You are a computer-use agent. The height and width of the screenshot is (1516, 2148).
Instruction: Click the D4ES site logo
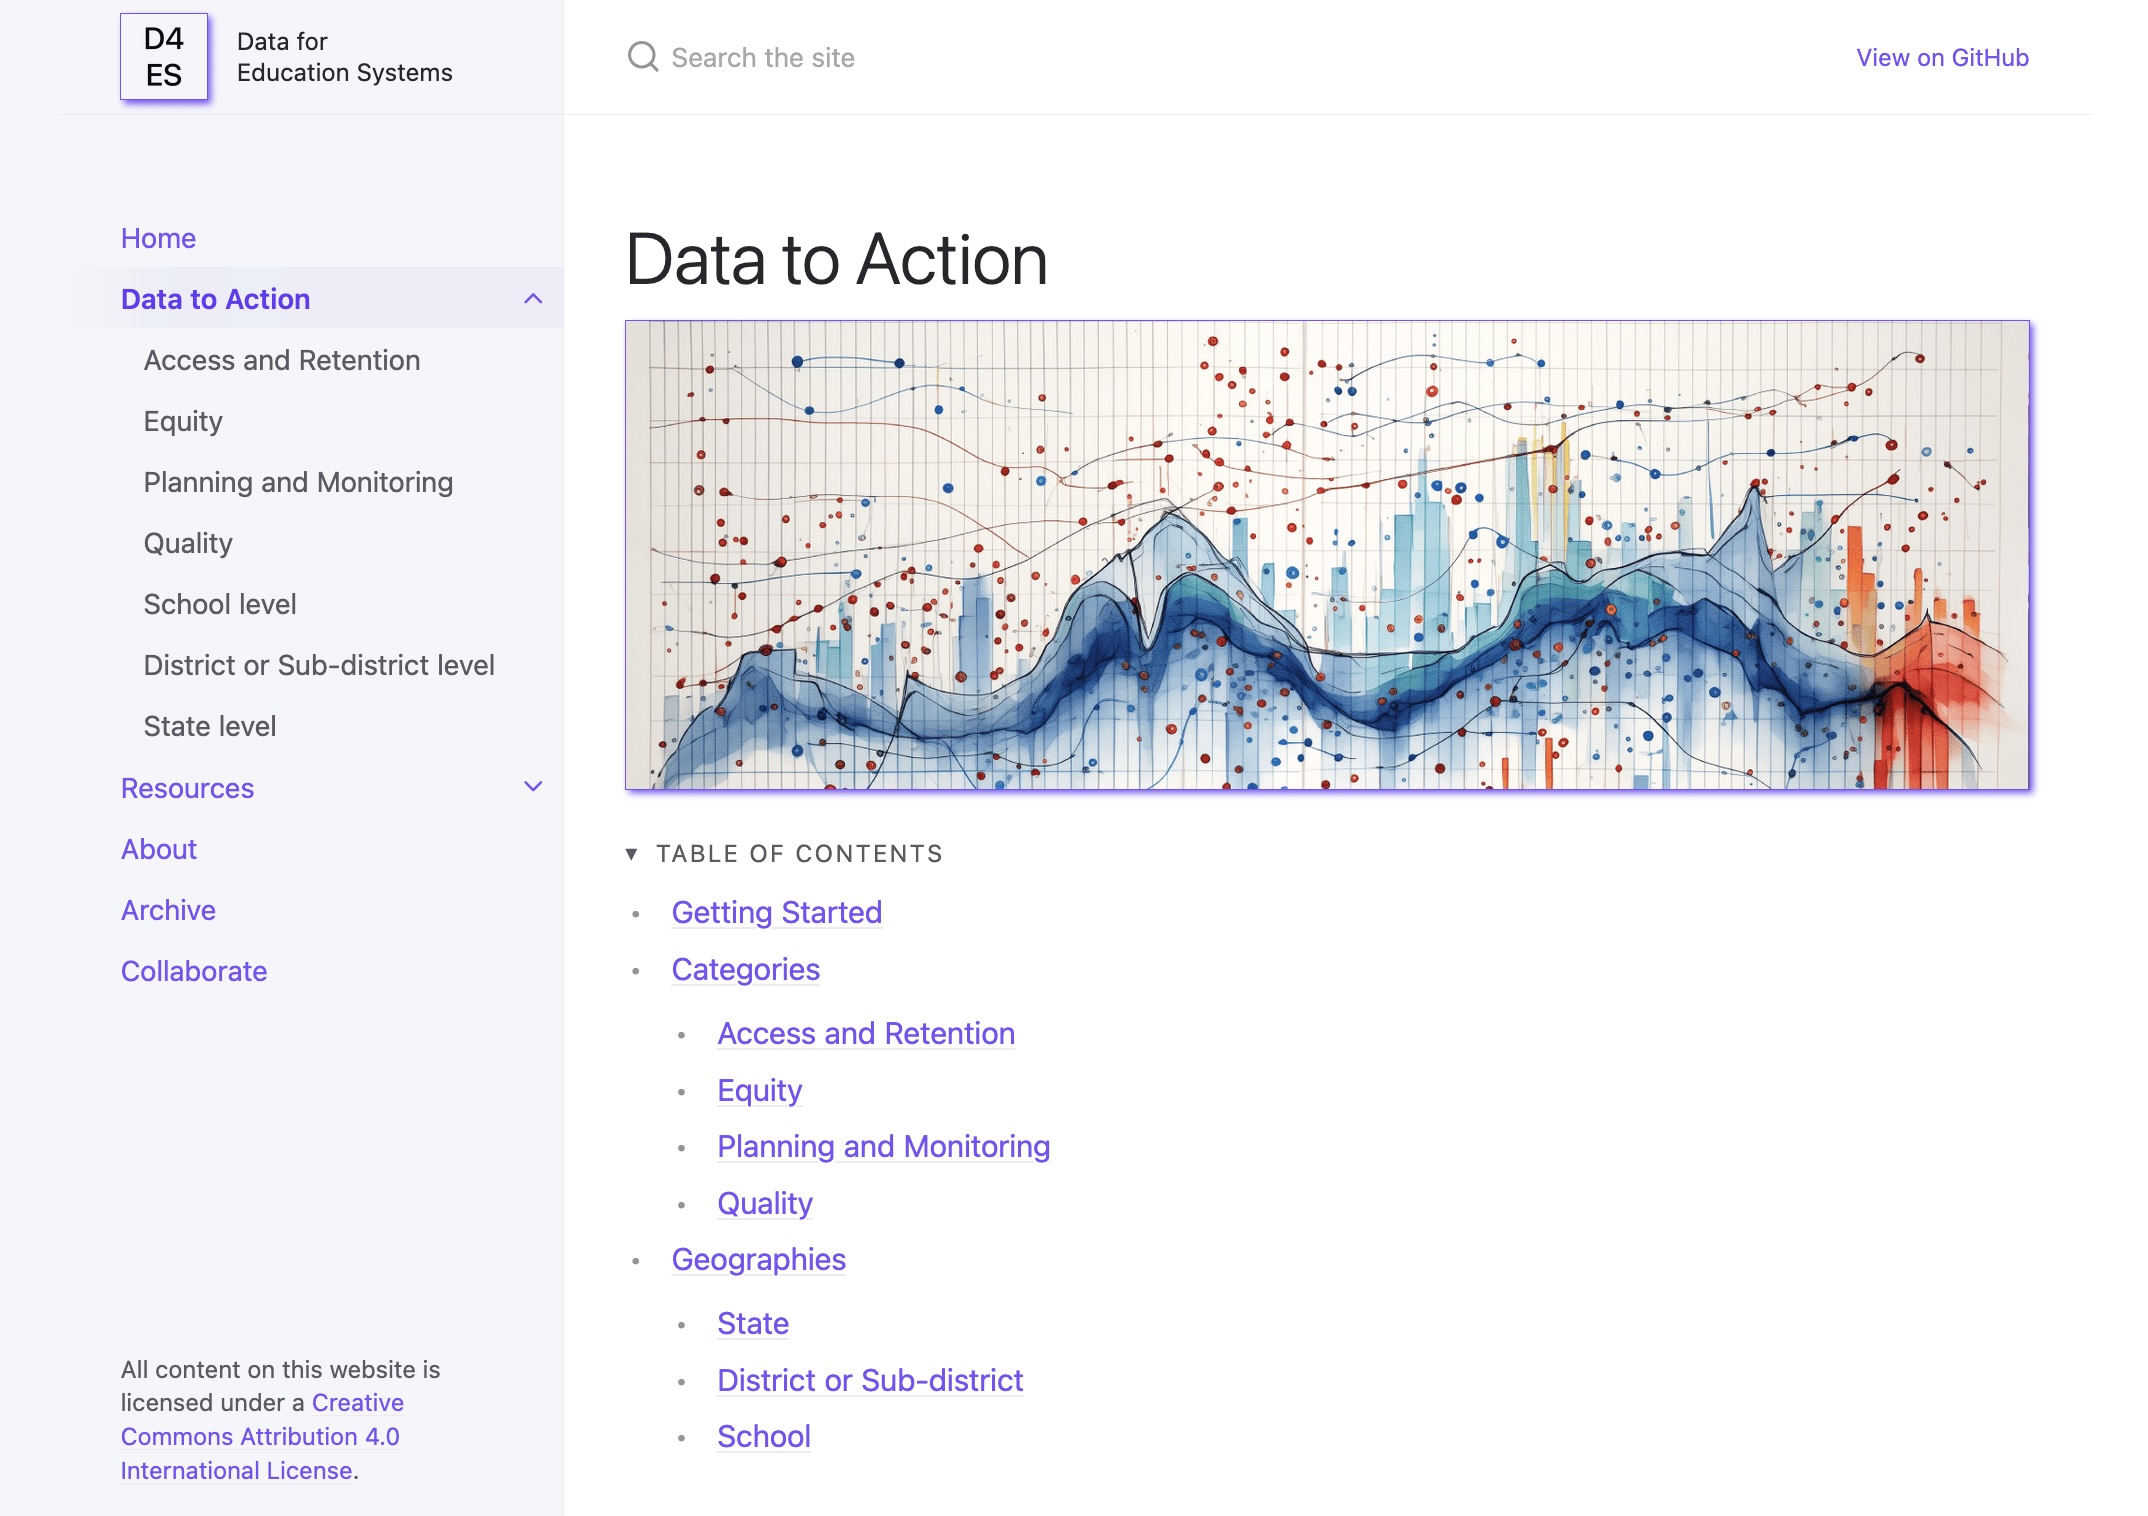(164, 57)
